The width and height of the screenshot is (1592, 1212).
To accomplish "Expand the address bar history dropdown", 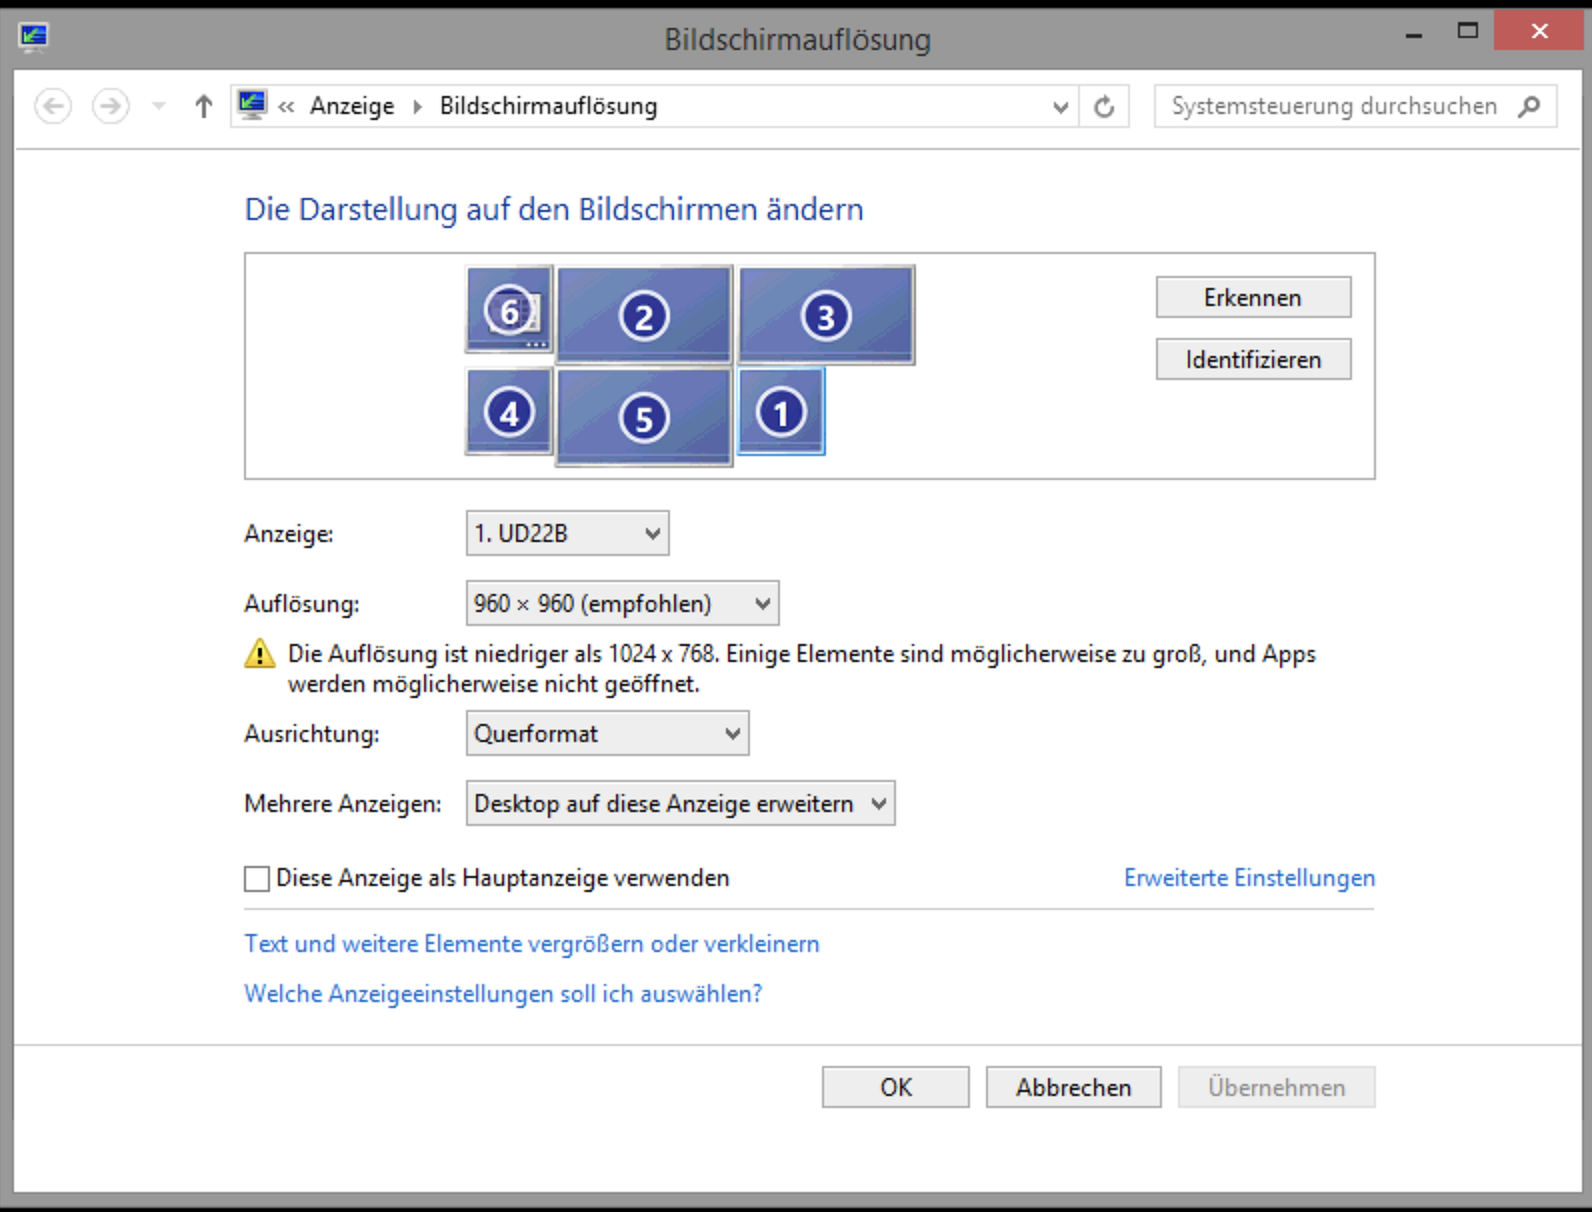I will click(1060, 107).
